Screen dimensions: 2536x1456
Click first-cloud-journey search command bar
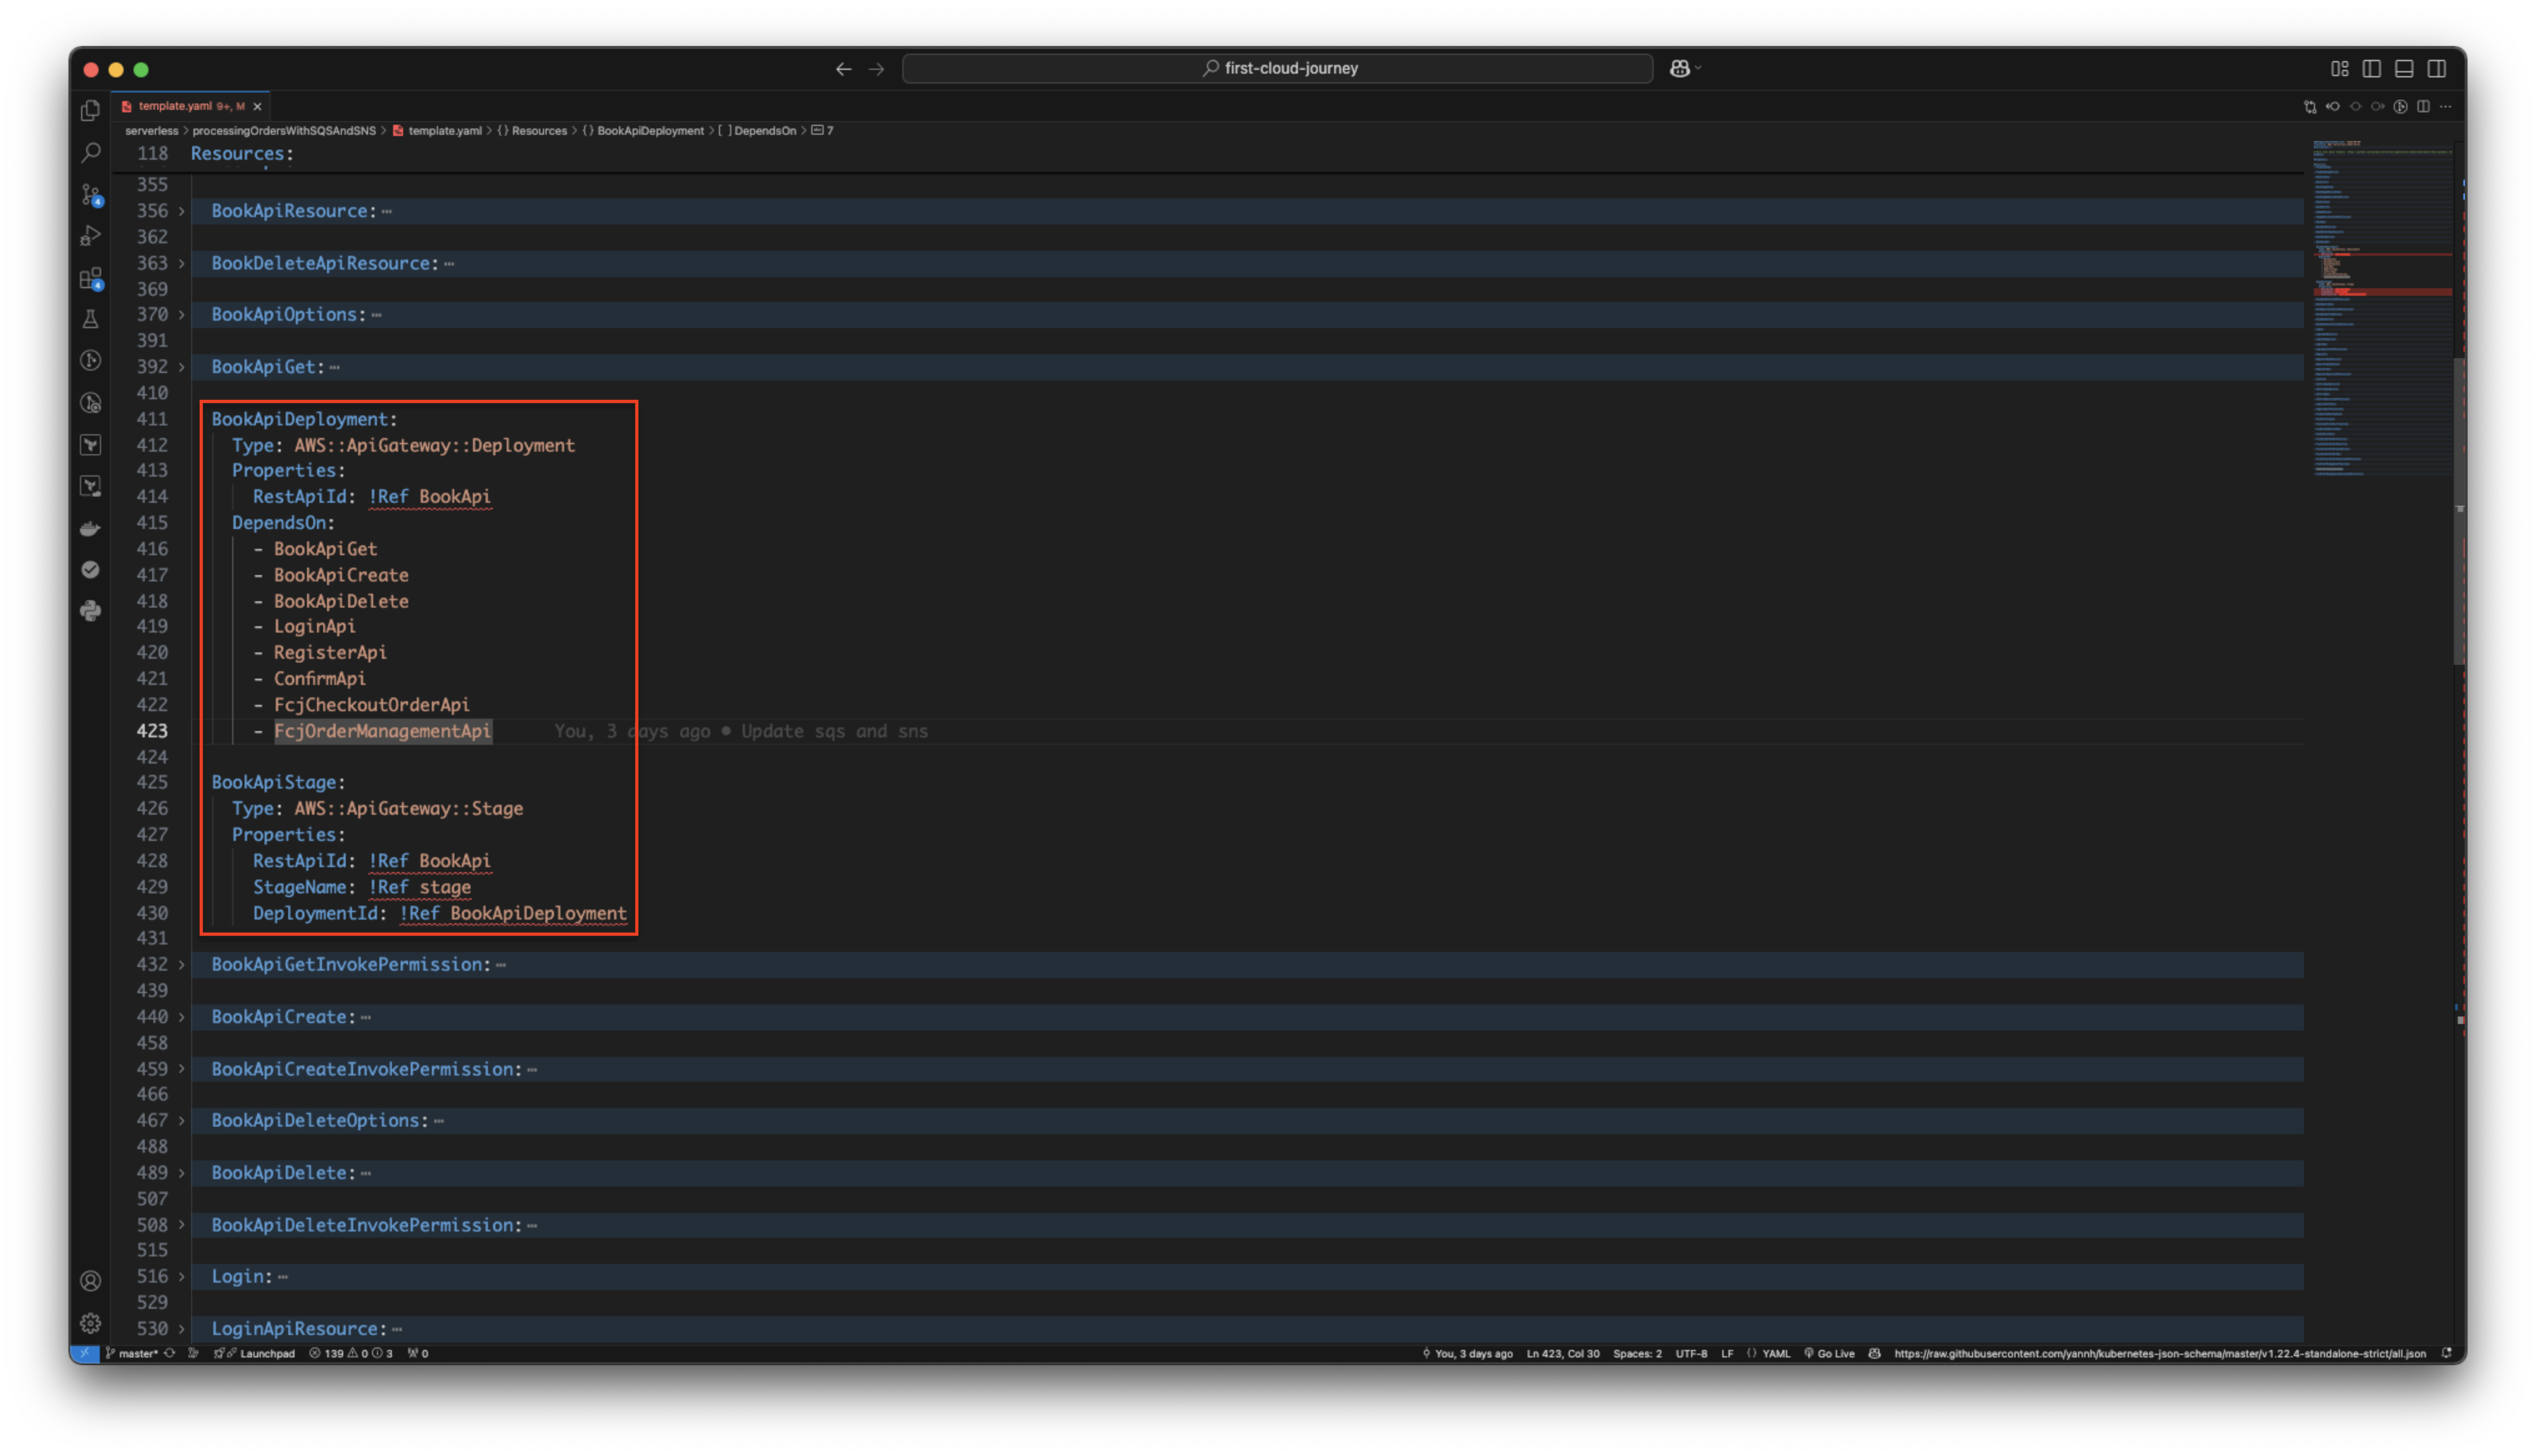(x=1277, y=68)
